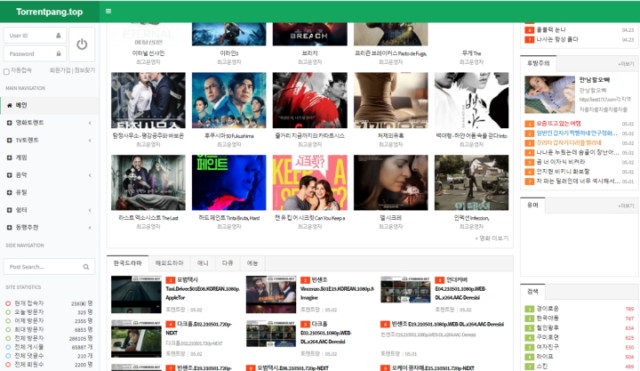Image resolution: width=640 pixels, height=371 pixels.
Task: Expand the 영화토렌트 menu arrow
Action: [90, 123]
